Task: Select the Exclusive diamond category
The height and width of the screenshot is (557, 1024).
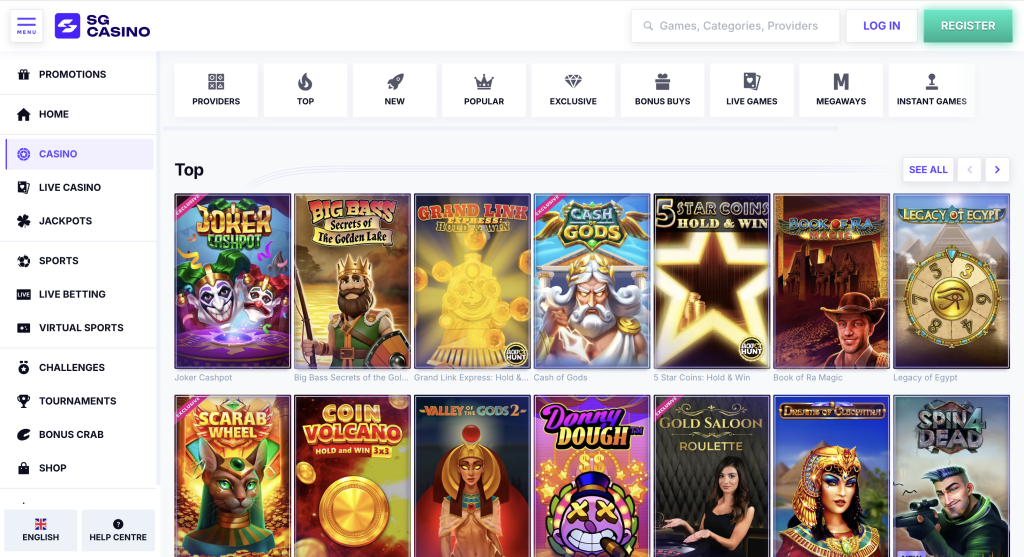Action: point(573,90)
